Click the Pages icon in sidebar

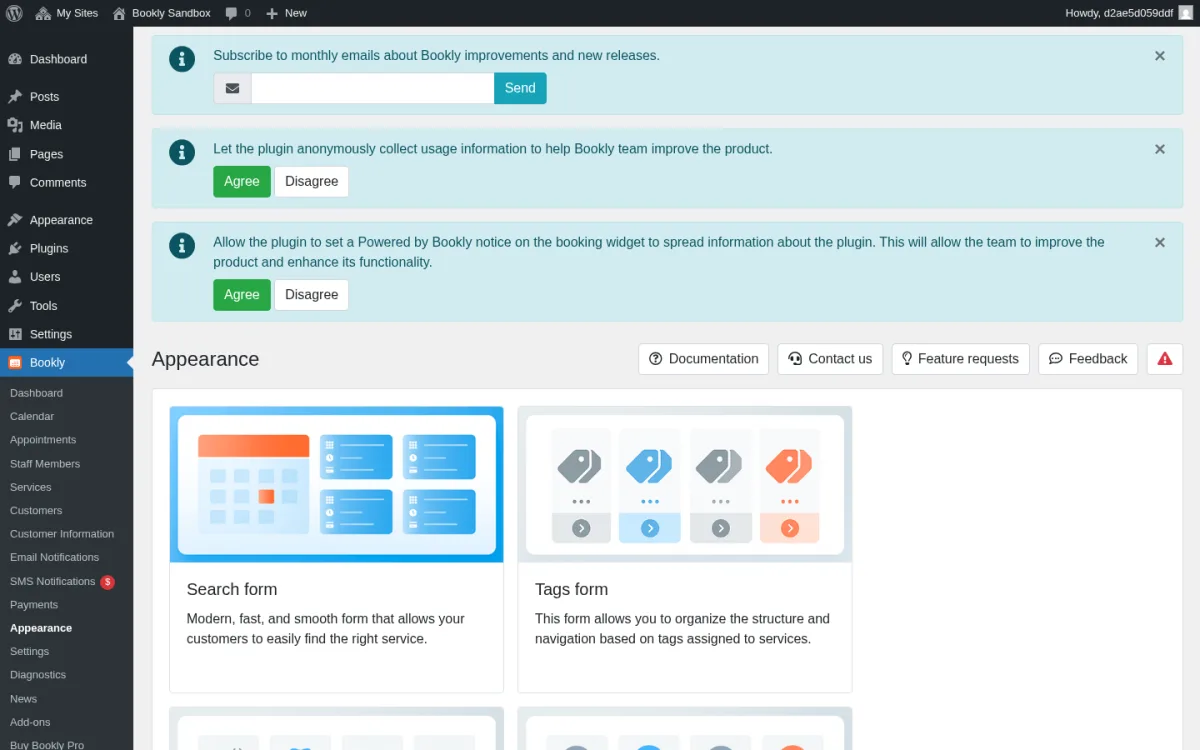pos(15,154)
